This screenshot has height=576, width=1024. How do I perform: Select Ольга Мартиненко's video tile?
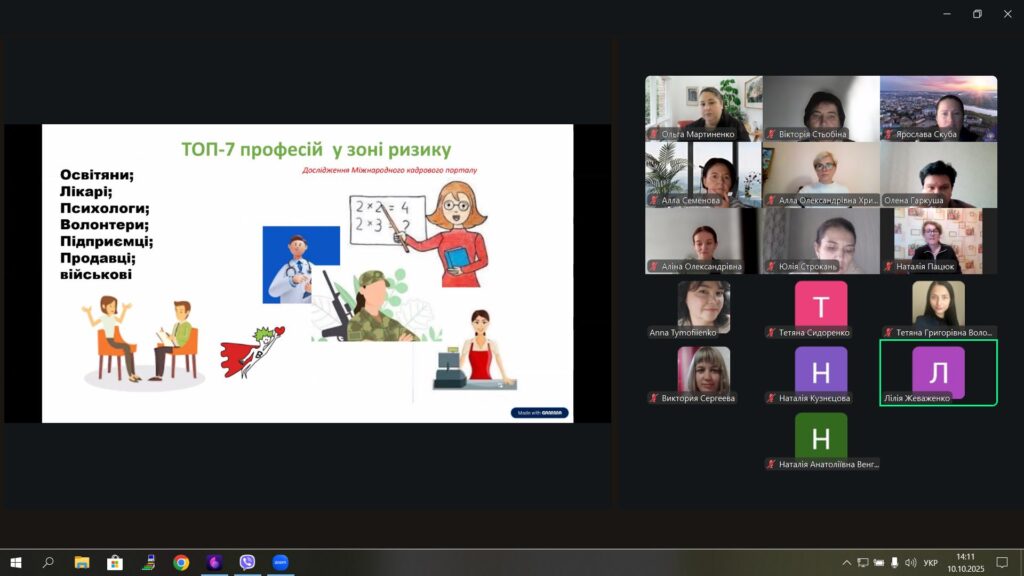pyautogui.click(x=703, y=108)
